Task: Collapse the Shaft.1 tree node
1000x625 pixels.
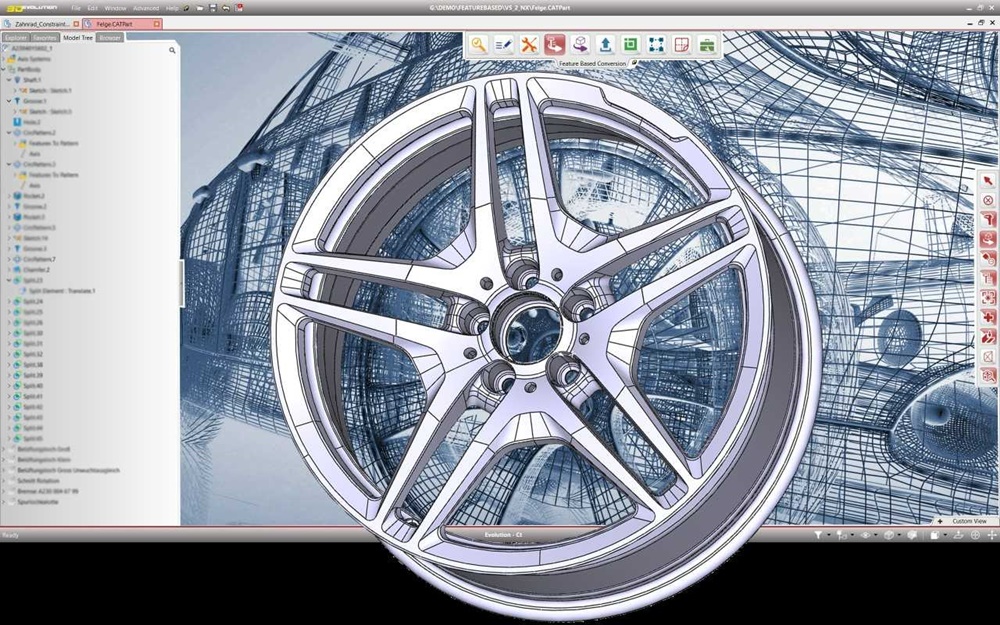Action: (9, 79)
